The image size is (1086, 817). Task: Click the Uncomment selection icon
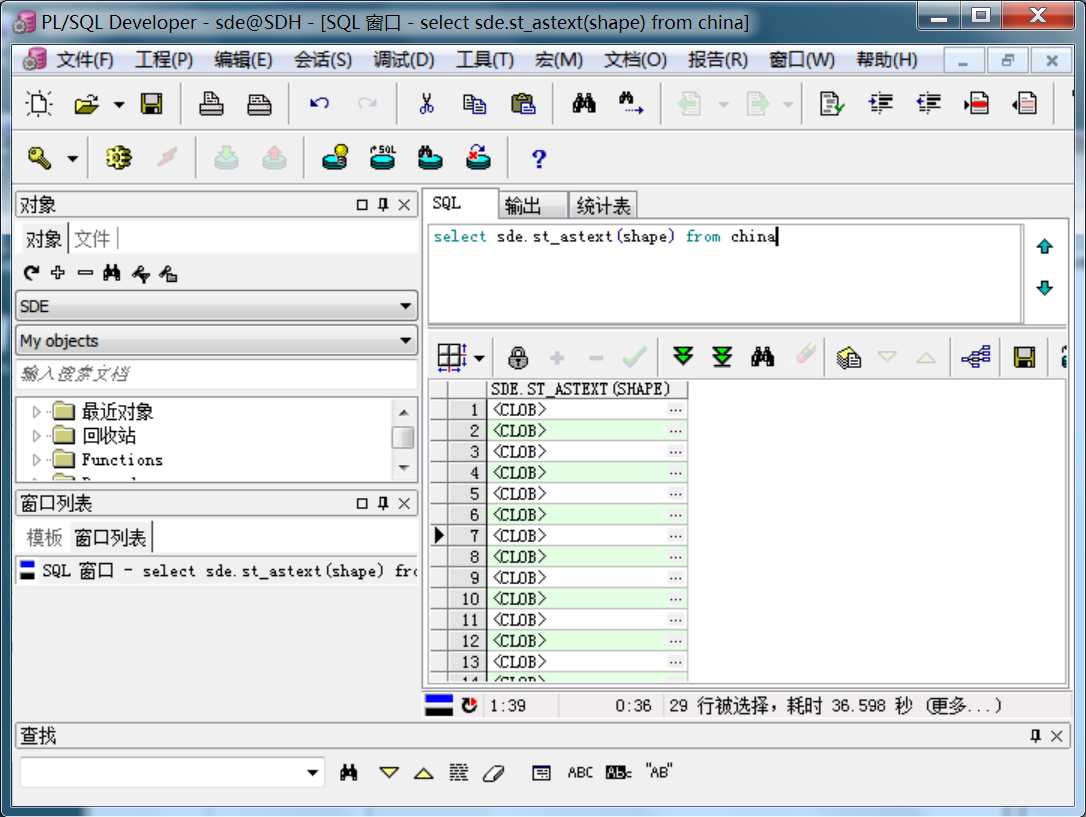[1024, 104]
